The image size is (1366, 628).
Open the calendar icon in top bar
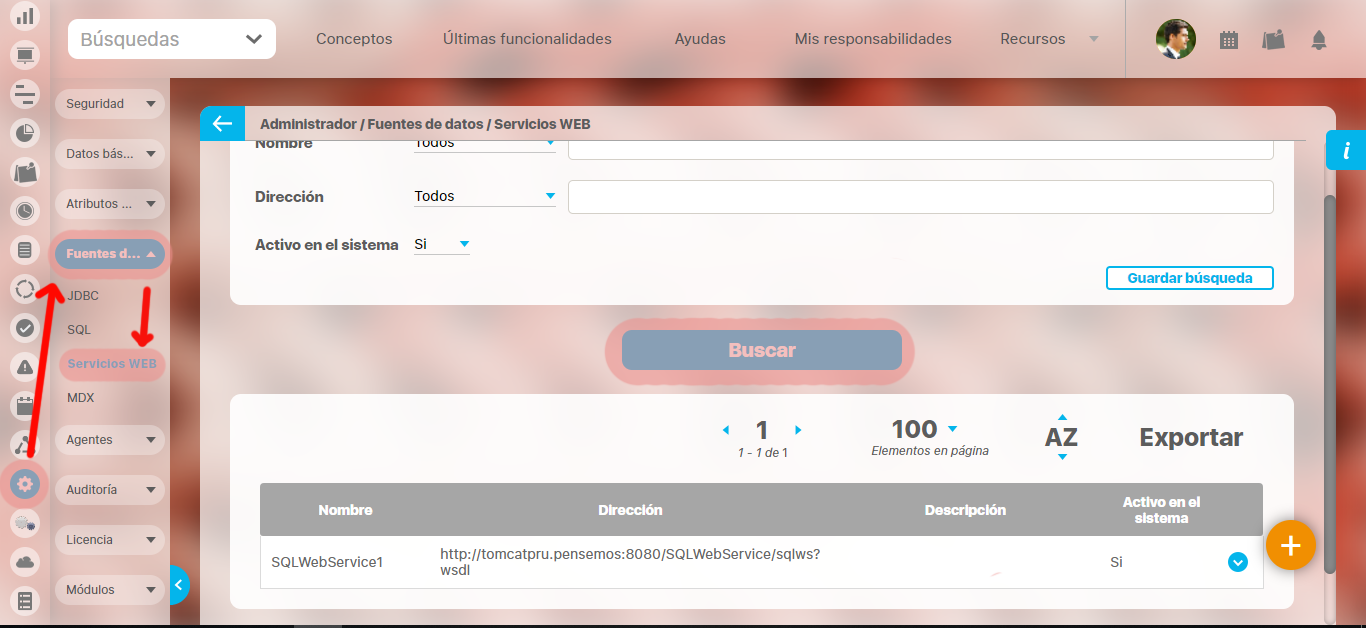(1229, 40)
